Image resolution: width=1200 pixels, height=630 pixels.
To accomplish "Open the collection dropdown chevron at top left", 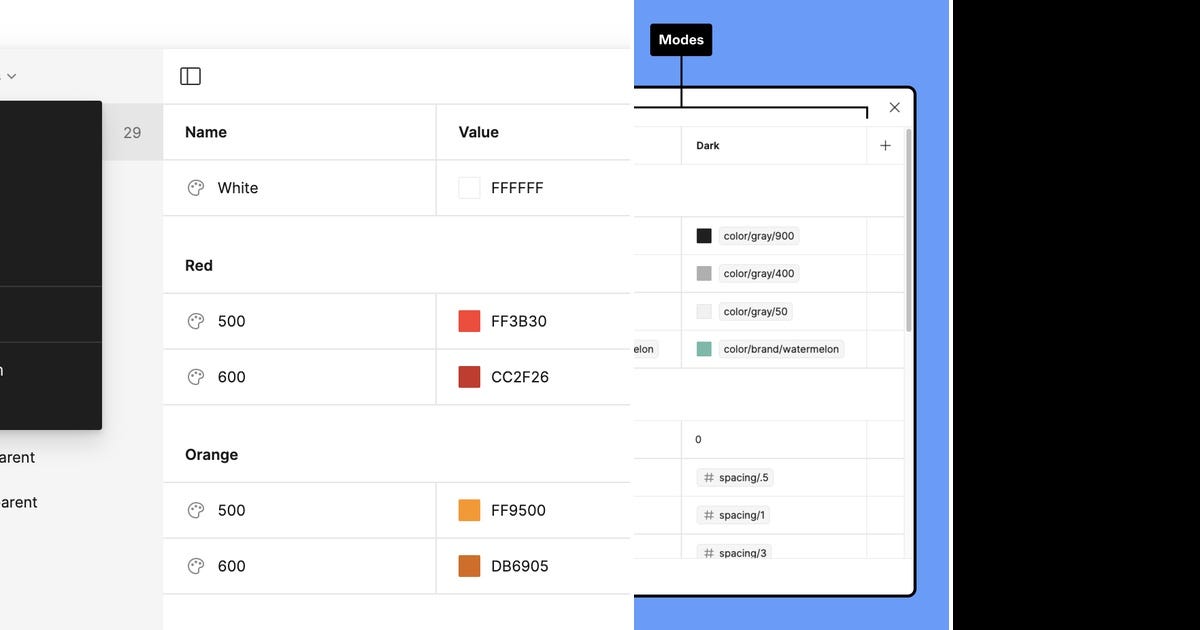I will point(11,75).
